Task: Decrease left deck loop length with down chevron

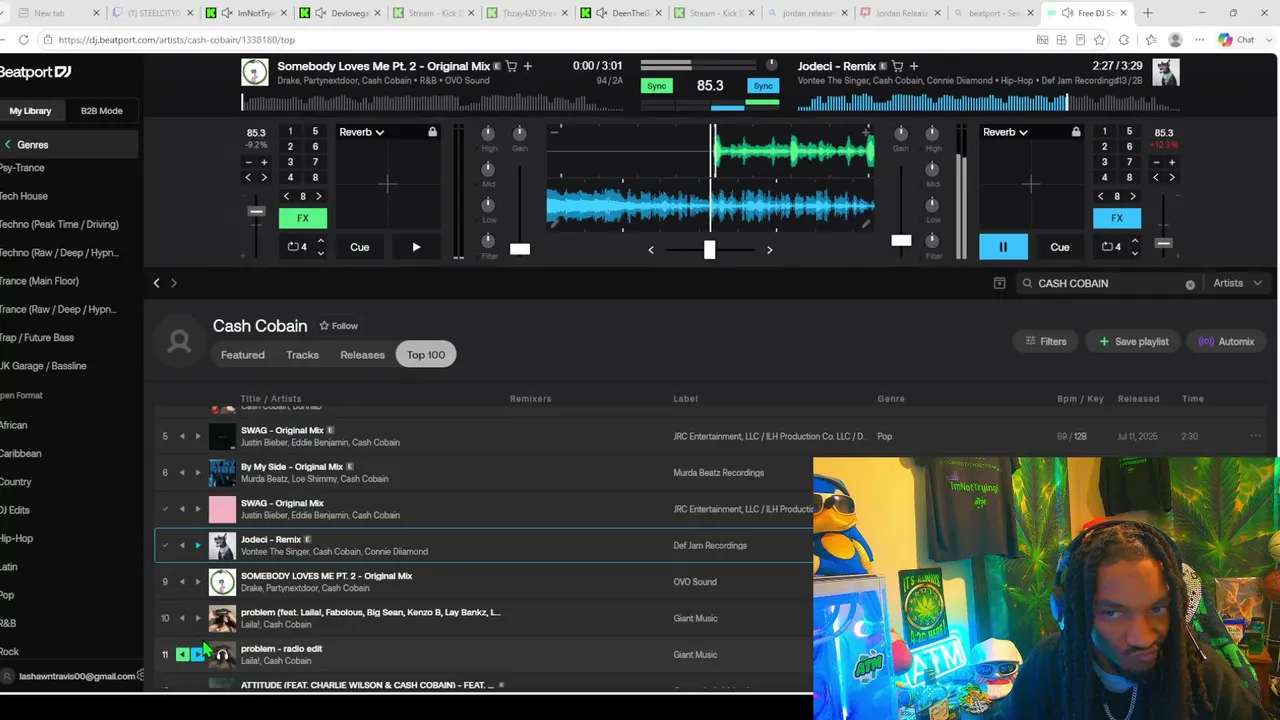Action: click(321, 253)
